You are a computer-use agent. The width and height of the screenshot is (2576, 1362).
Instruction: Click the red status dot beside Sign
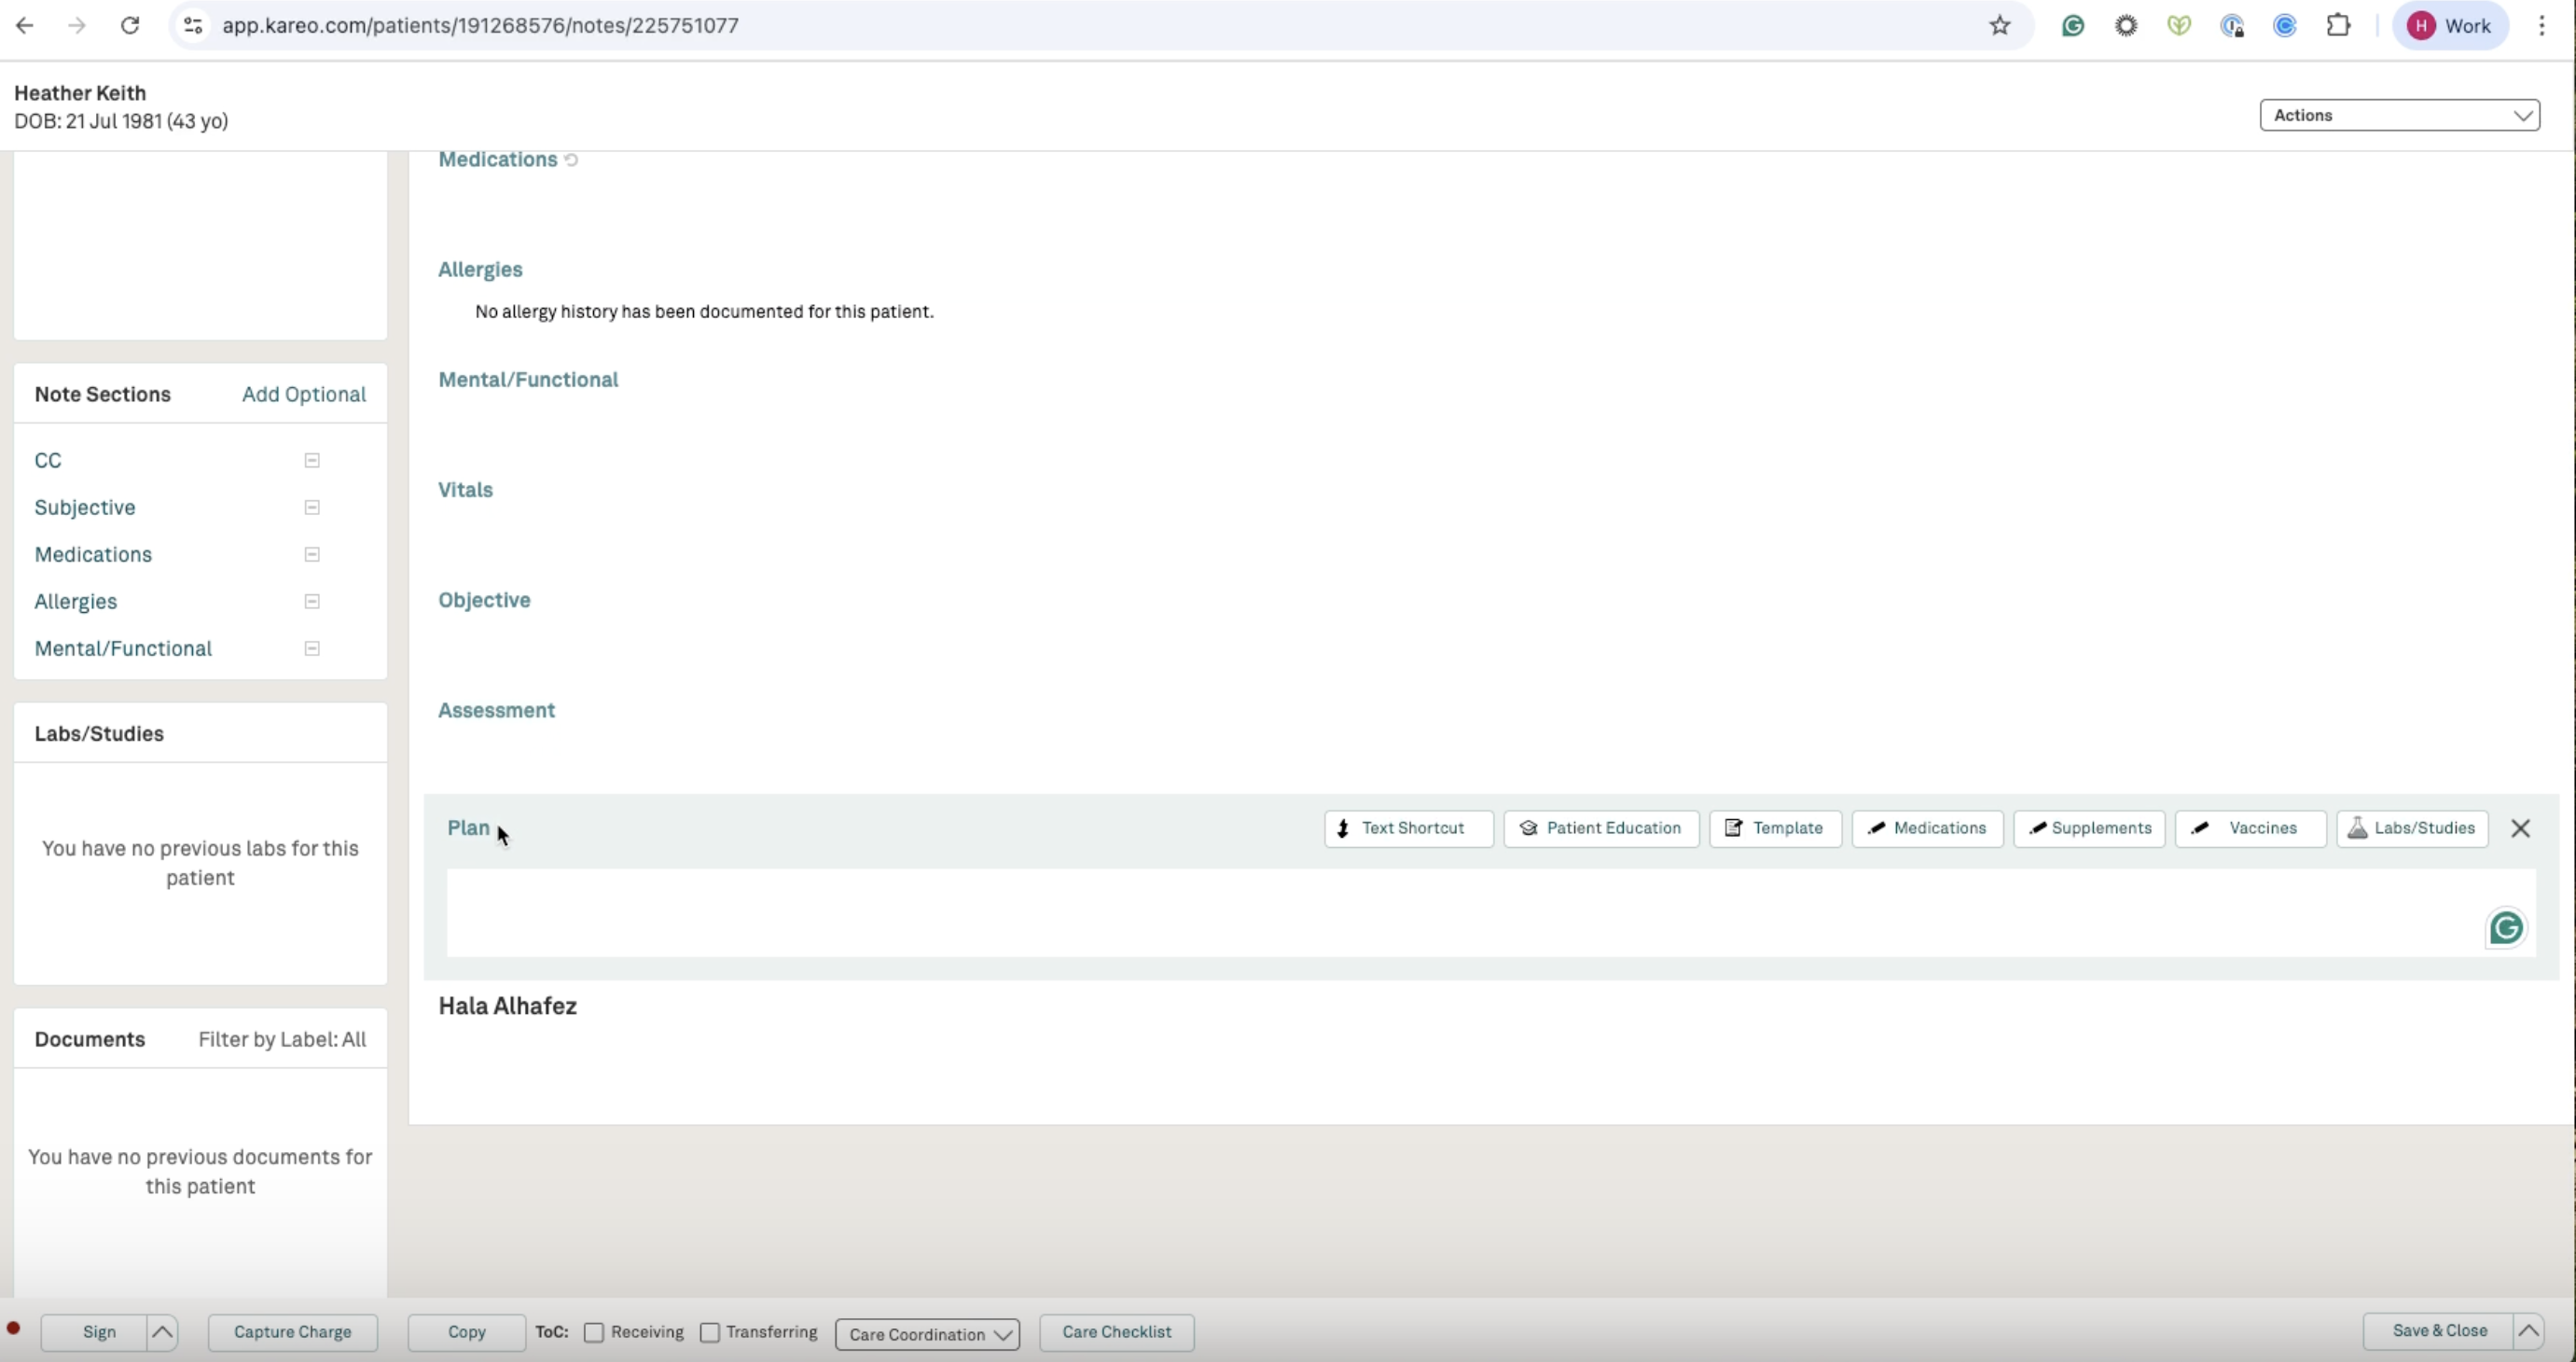pos(14,1329)
